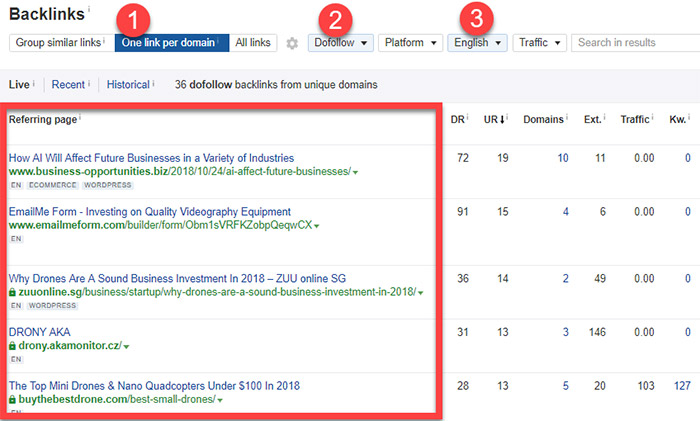Click the WORDPRESS tag on business-opportunities row
The height and width of the screenshot is (421, 700).
(108, 185)
